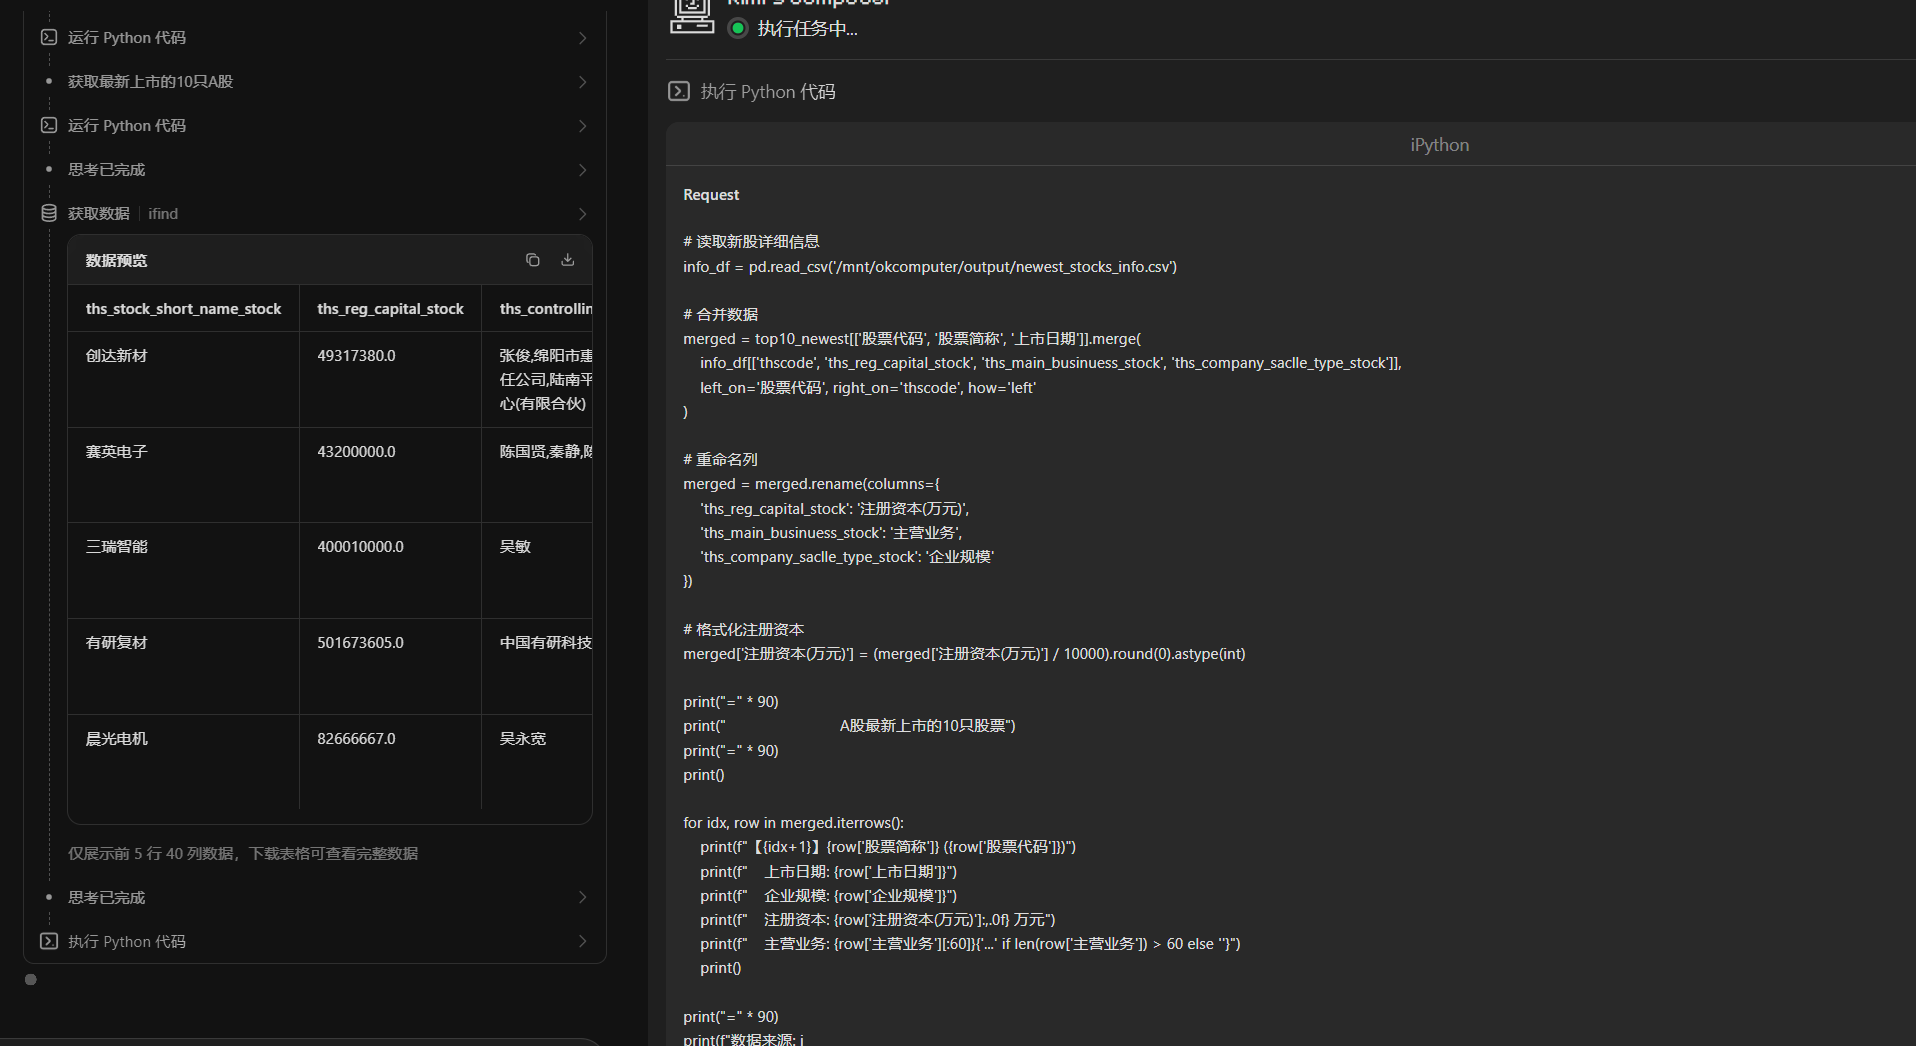This screenshot has width=1916, height=1046.
Task: Click the A股最新上市的10只股票 print line
Action: tap(849, 725)
